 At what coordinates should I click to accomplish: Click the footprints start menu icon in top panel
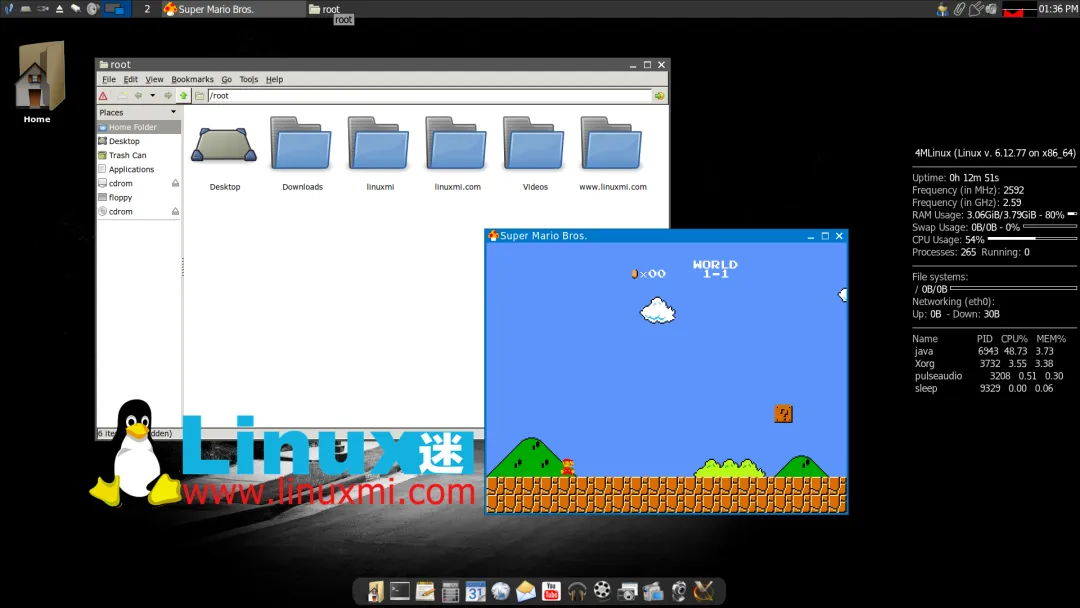(9, 9)
